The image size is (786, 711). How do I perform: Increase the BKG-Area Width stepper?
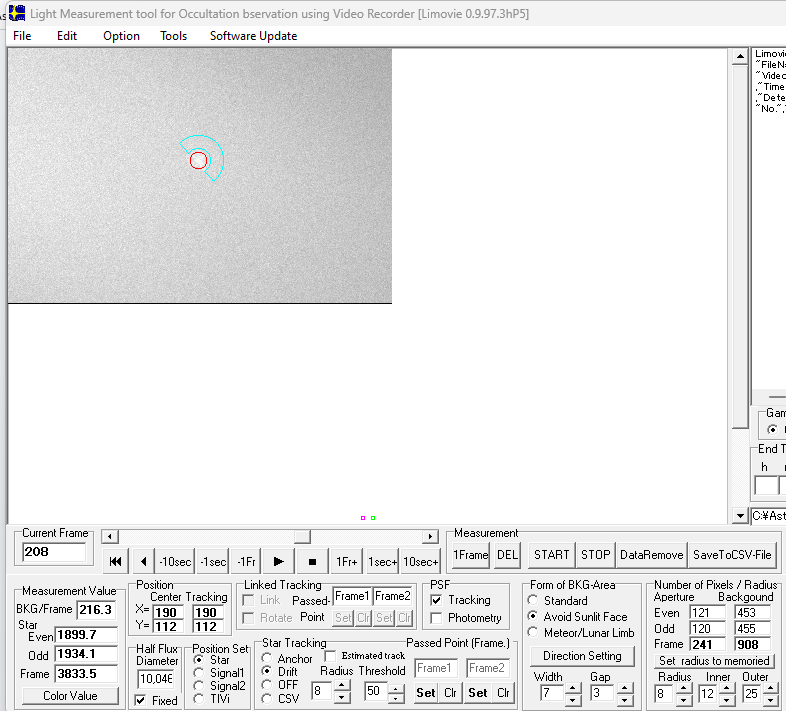574,687
